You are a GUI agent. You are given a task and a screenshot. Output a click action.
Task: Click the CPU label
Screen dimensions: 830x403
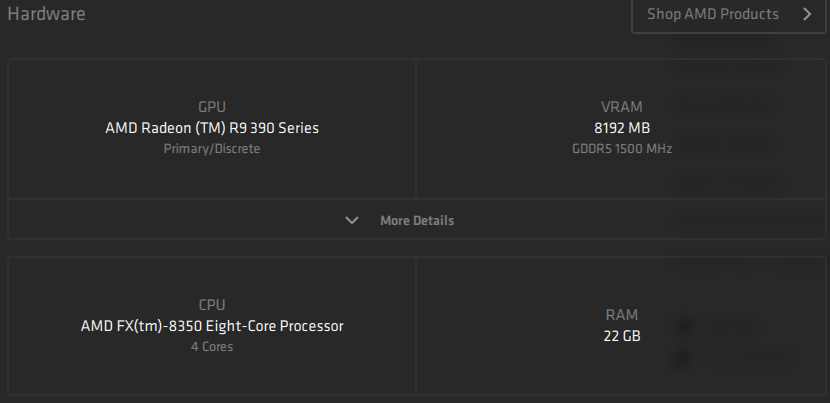pos(212,304)
